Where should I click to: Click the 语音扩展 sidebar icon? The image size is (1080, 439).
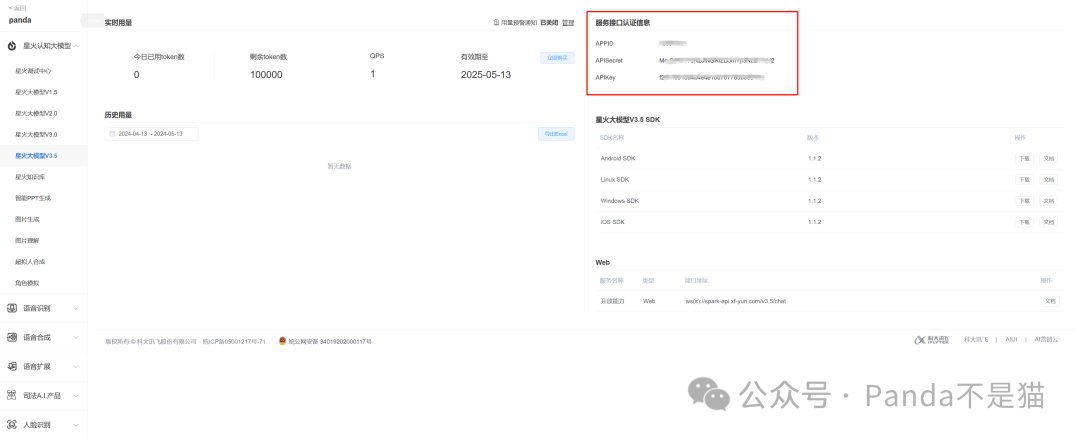[11, 366]
